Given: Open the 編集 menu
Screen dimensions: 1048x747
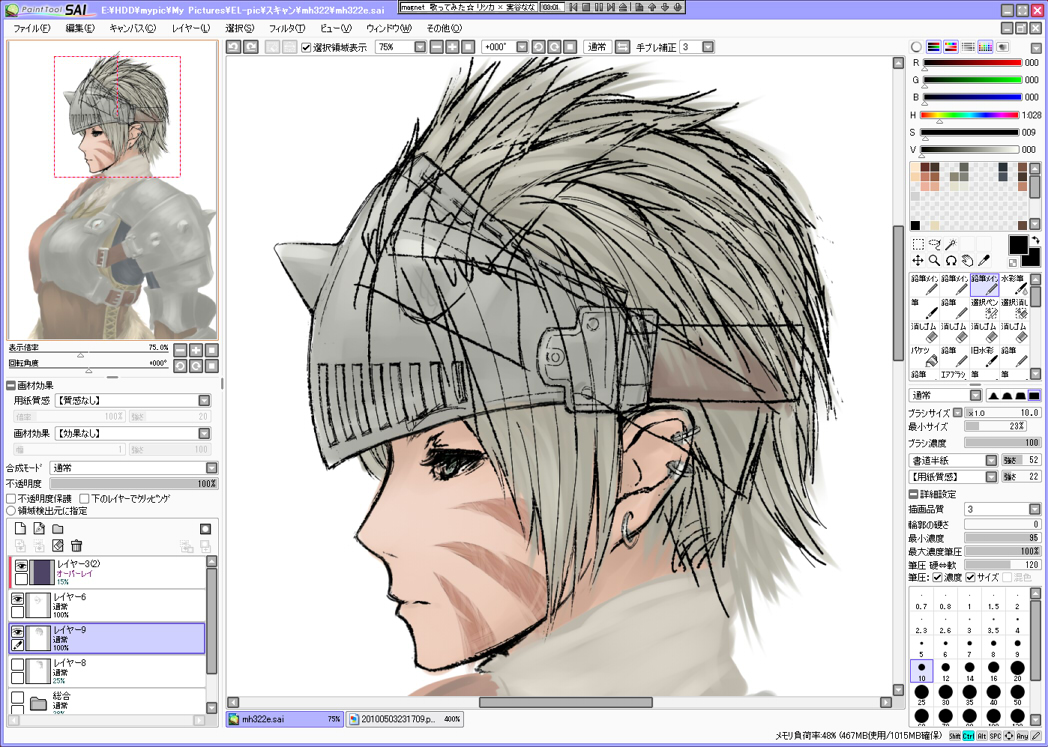Looking at the screenshot, I should (x=80, y=28).
